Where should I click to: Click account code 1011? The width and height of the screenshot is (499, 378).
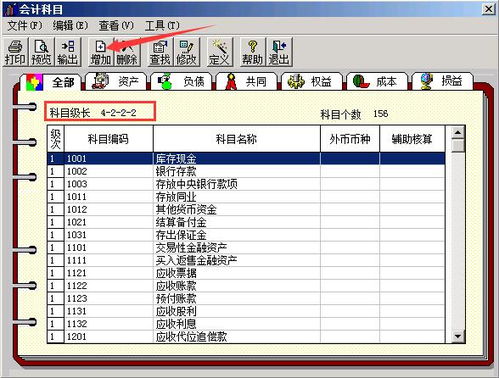[x=77, y=197]
